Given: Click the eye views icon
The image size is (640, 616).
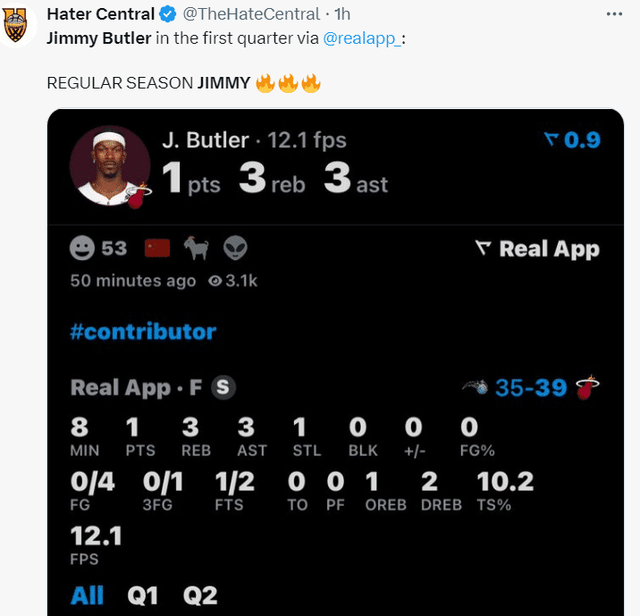Looking at the screenshot, I should [214, 281].
